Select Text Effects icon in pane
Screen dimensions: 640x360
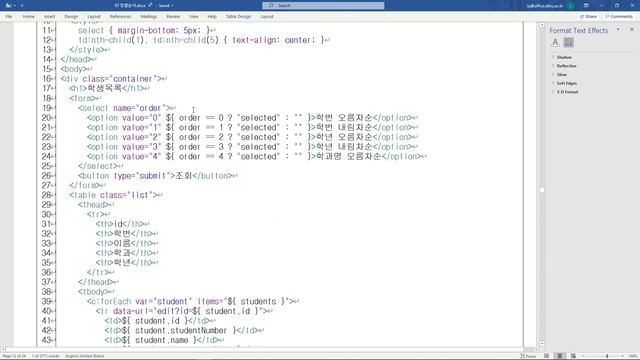point(569,42)
